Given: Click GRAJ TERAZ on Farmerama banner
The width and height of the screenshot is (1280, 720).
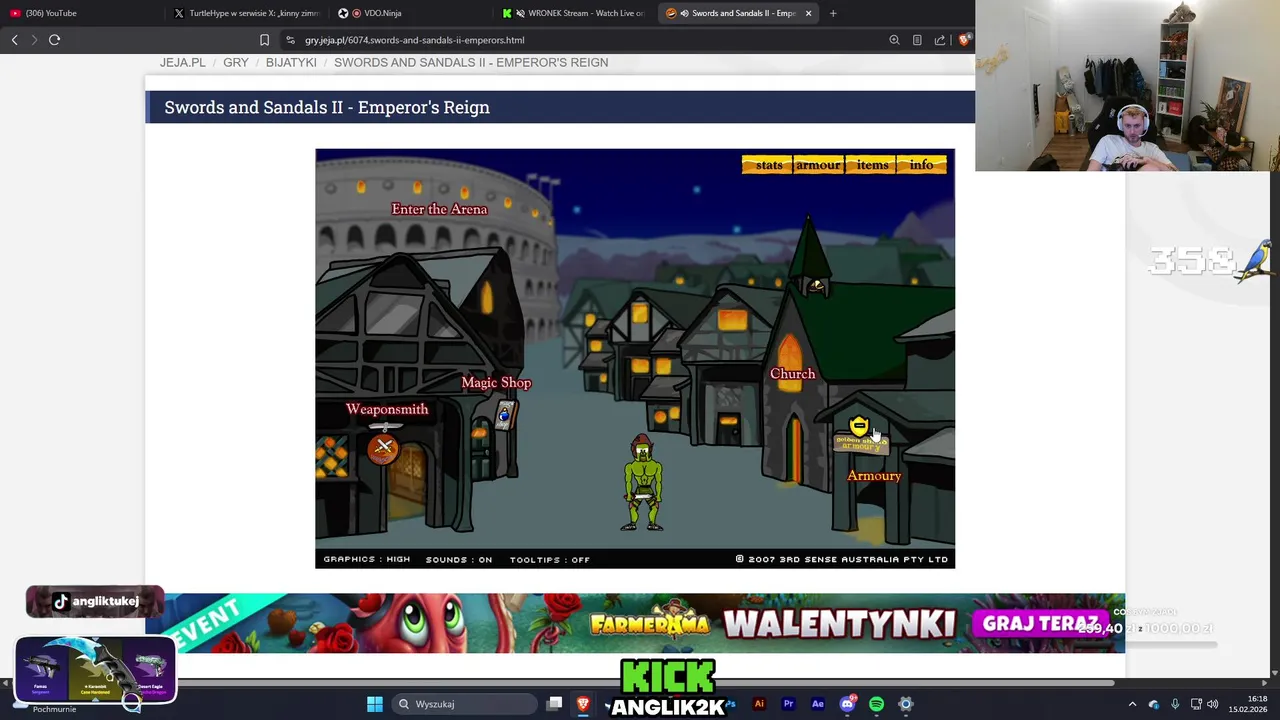Looking at the screenshot, I should click(1041, 624).
